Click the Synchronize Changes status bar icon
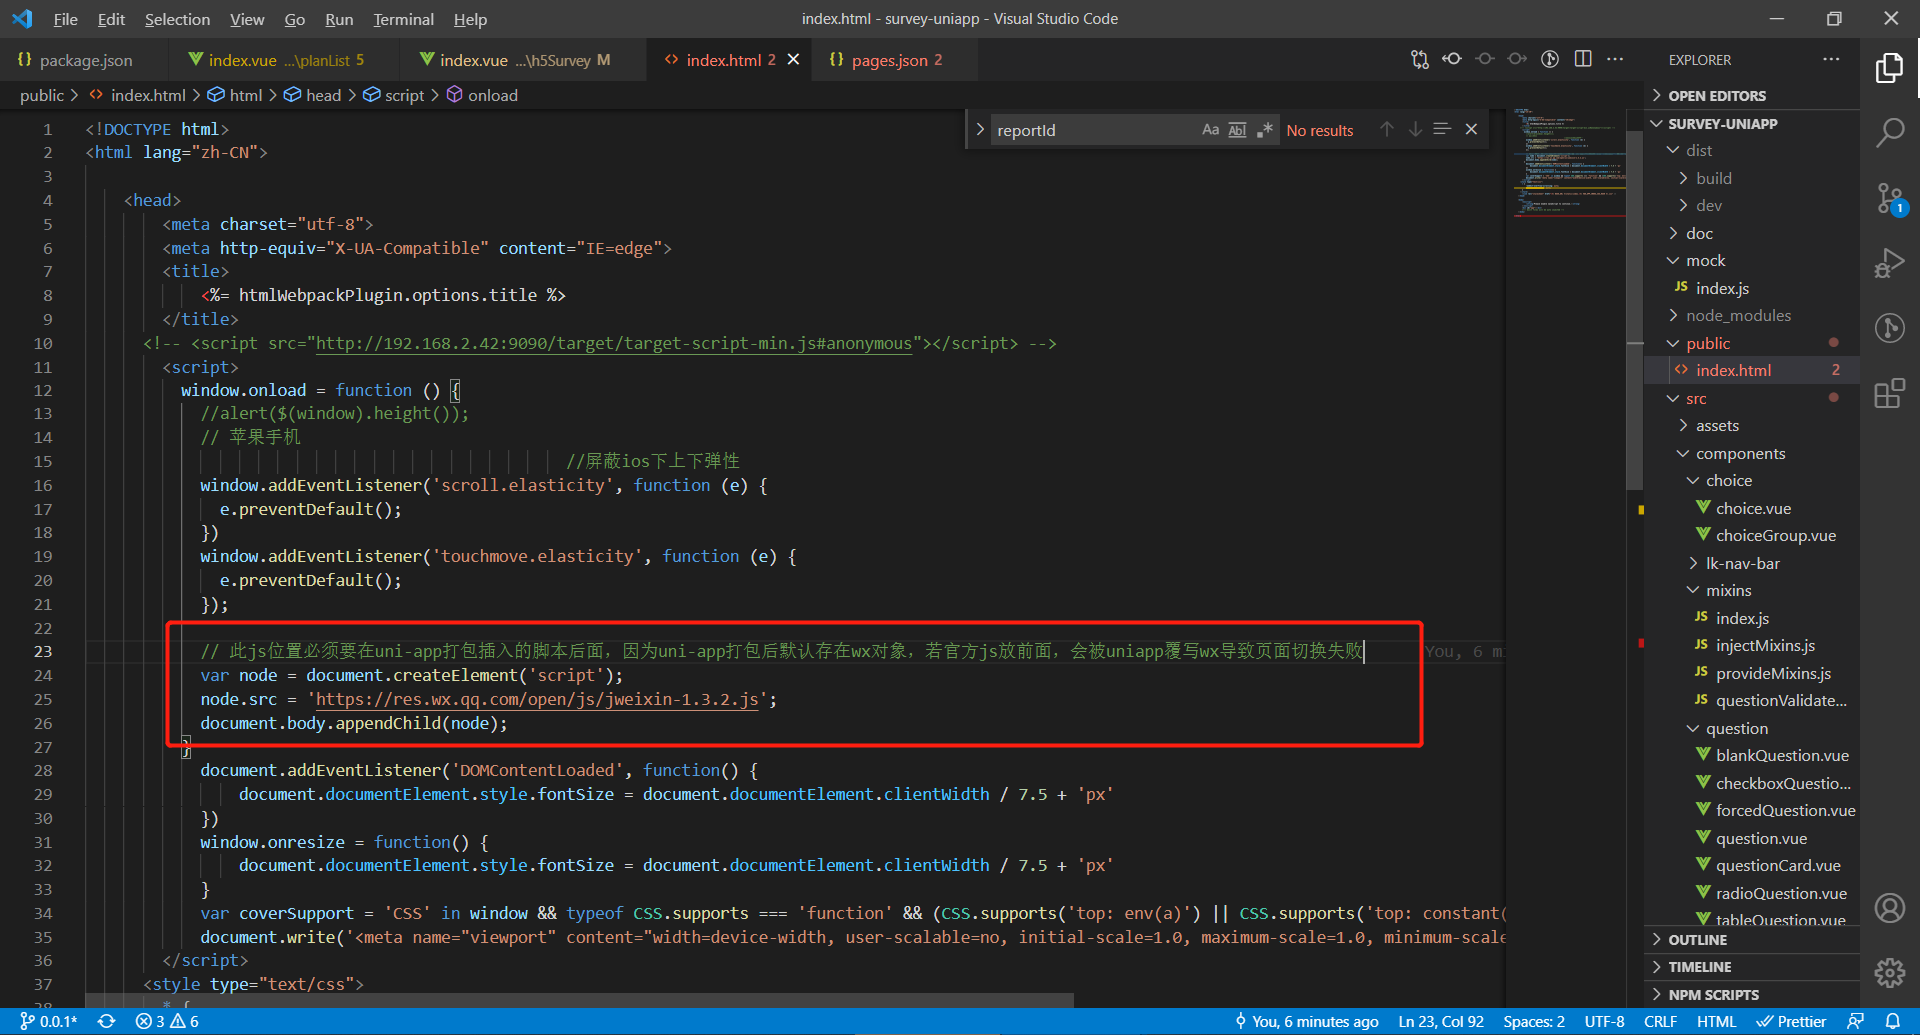 click(107, 1021)
